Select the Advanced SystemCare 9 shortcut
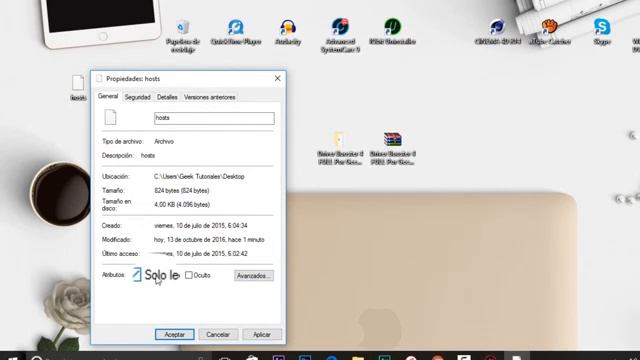The height and width of the screenshot is (360, 640). tap(340, 35)
